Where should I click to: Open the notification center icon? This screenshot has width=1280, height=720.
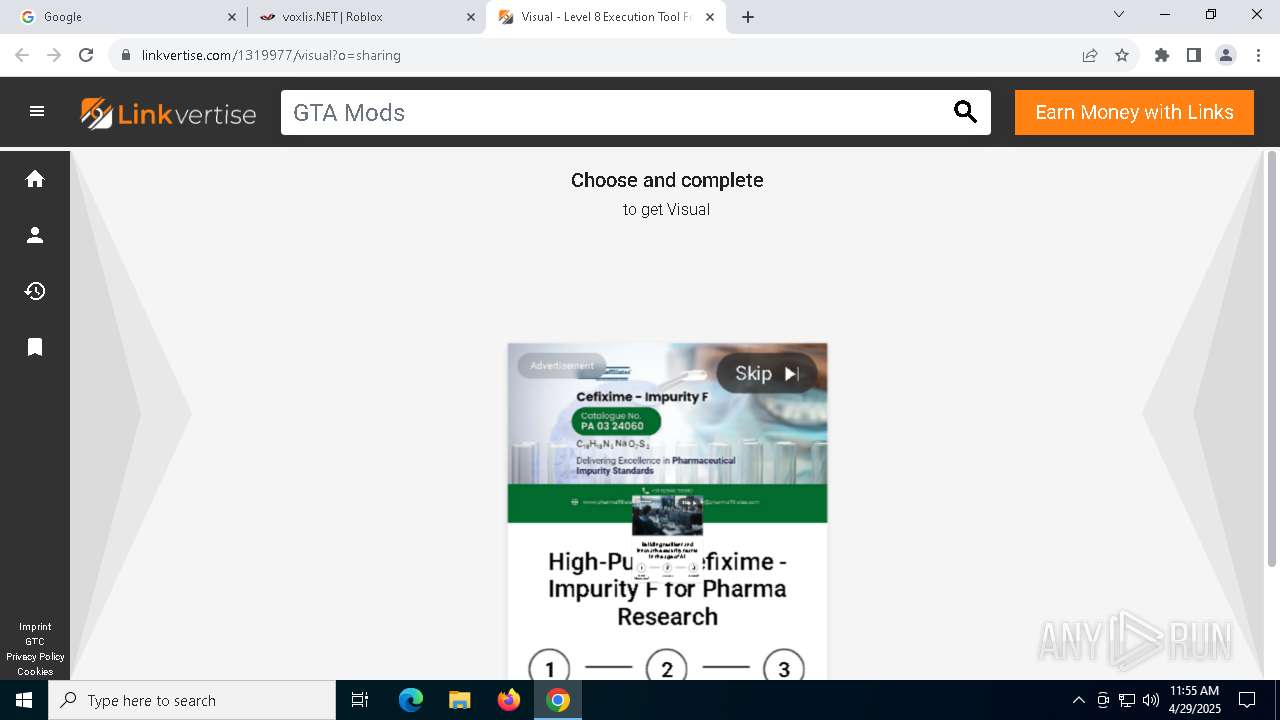(x=1247, y=700)
